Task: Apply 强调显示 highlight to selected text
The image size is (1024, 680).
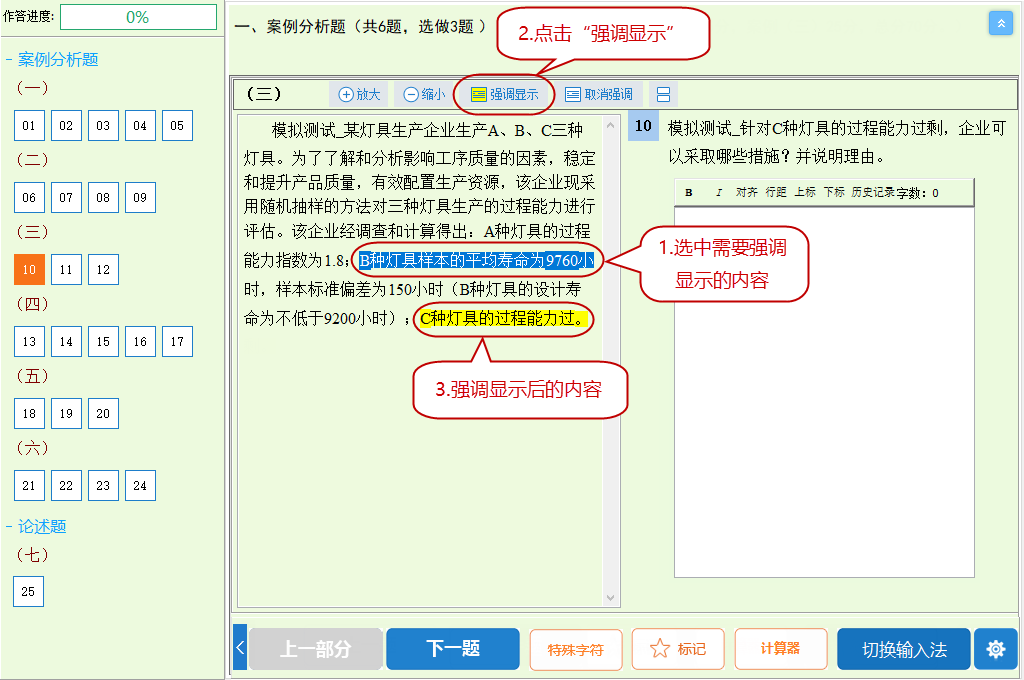Action: tap(505, 94)
